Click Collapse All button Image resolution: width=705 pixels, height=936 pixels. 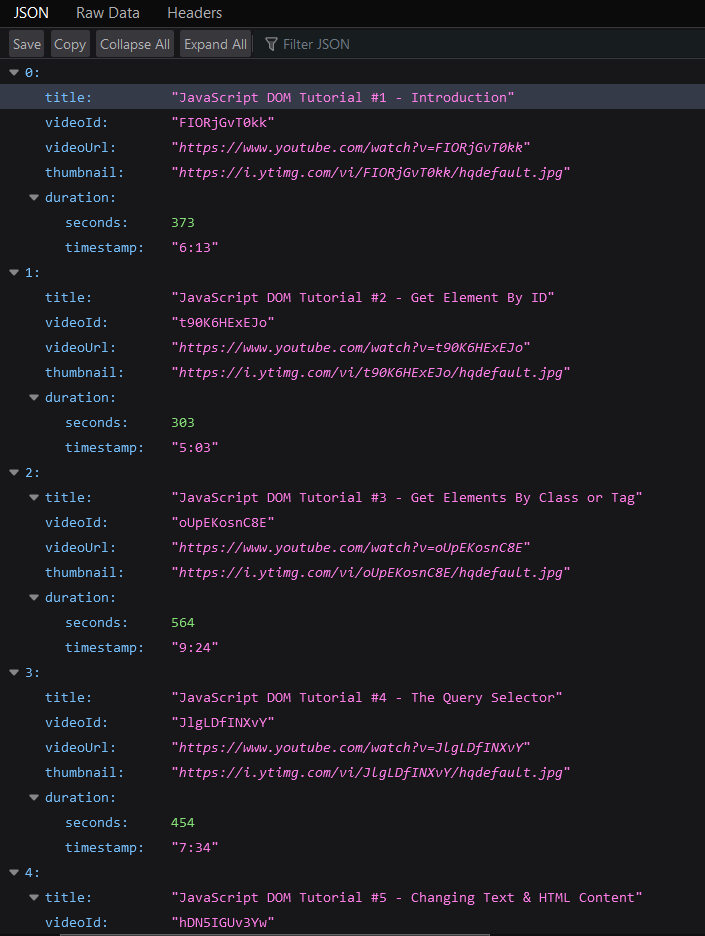point(135,44)
